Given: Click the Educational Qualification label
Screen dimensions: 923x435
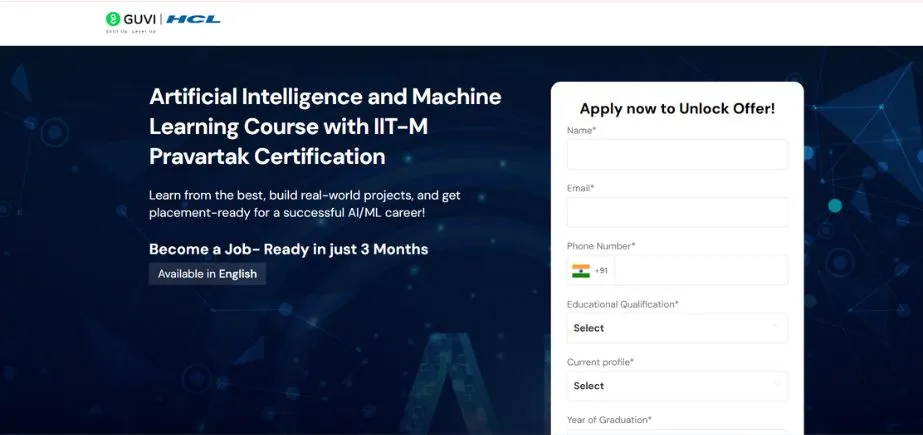Looking at the screenshot, I should 622,304.
